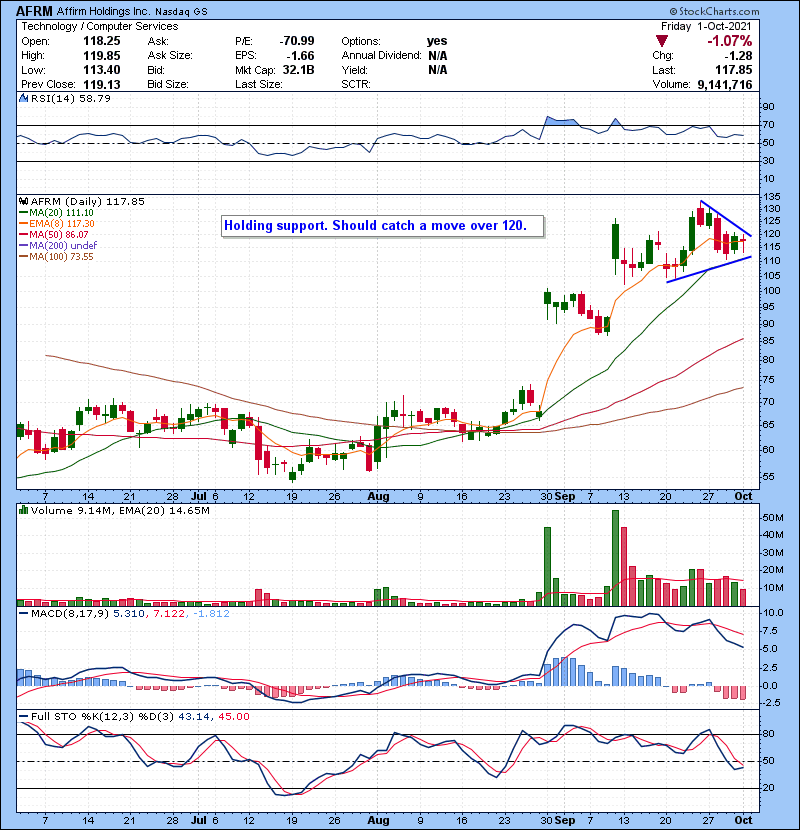Viewport: 800px width, 830px height.
Task: Click the 135 price axis label
Action: pos(771,197)
